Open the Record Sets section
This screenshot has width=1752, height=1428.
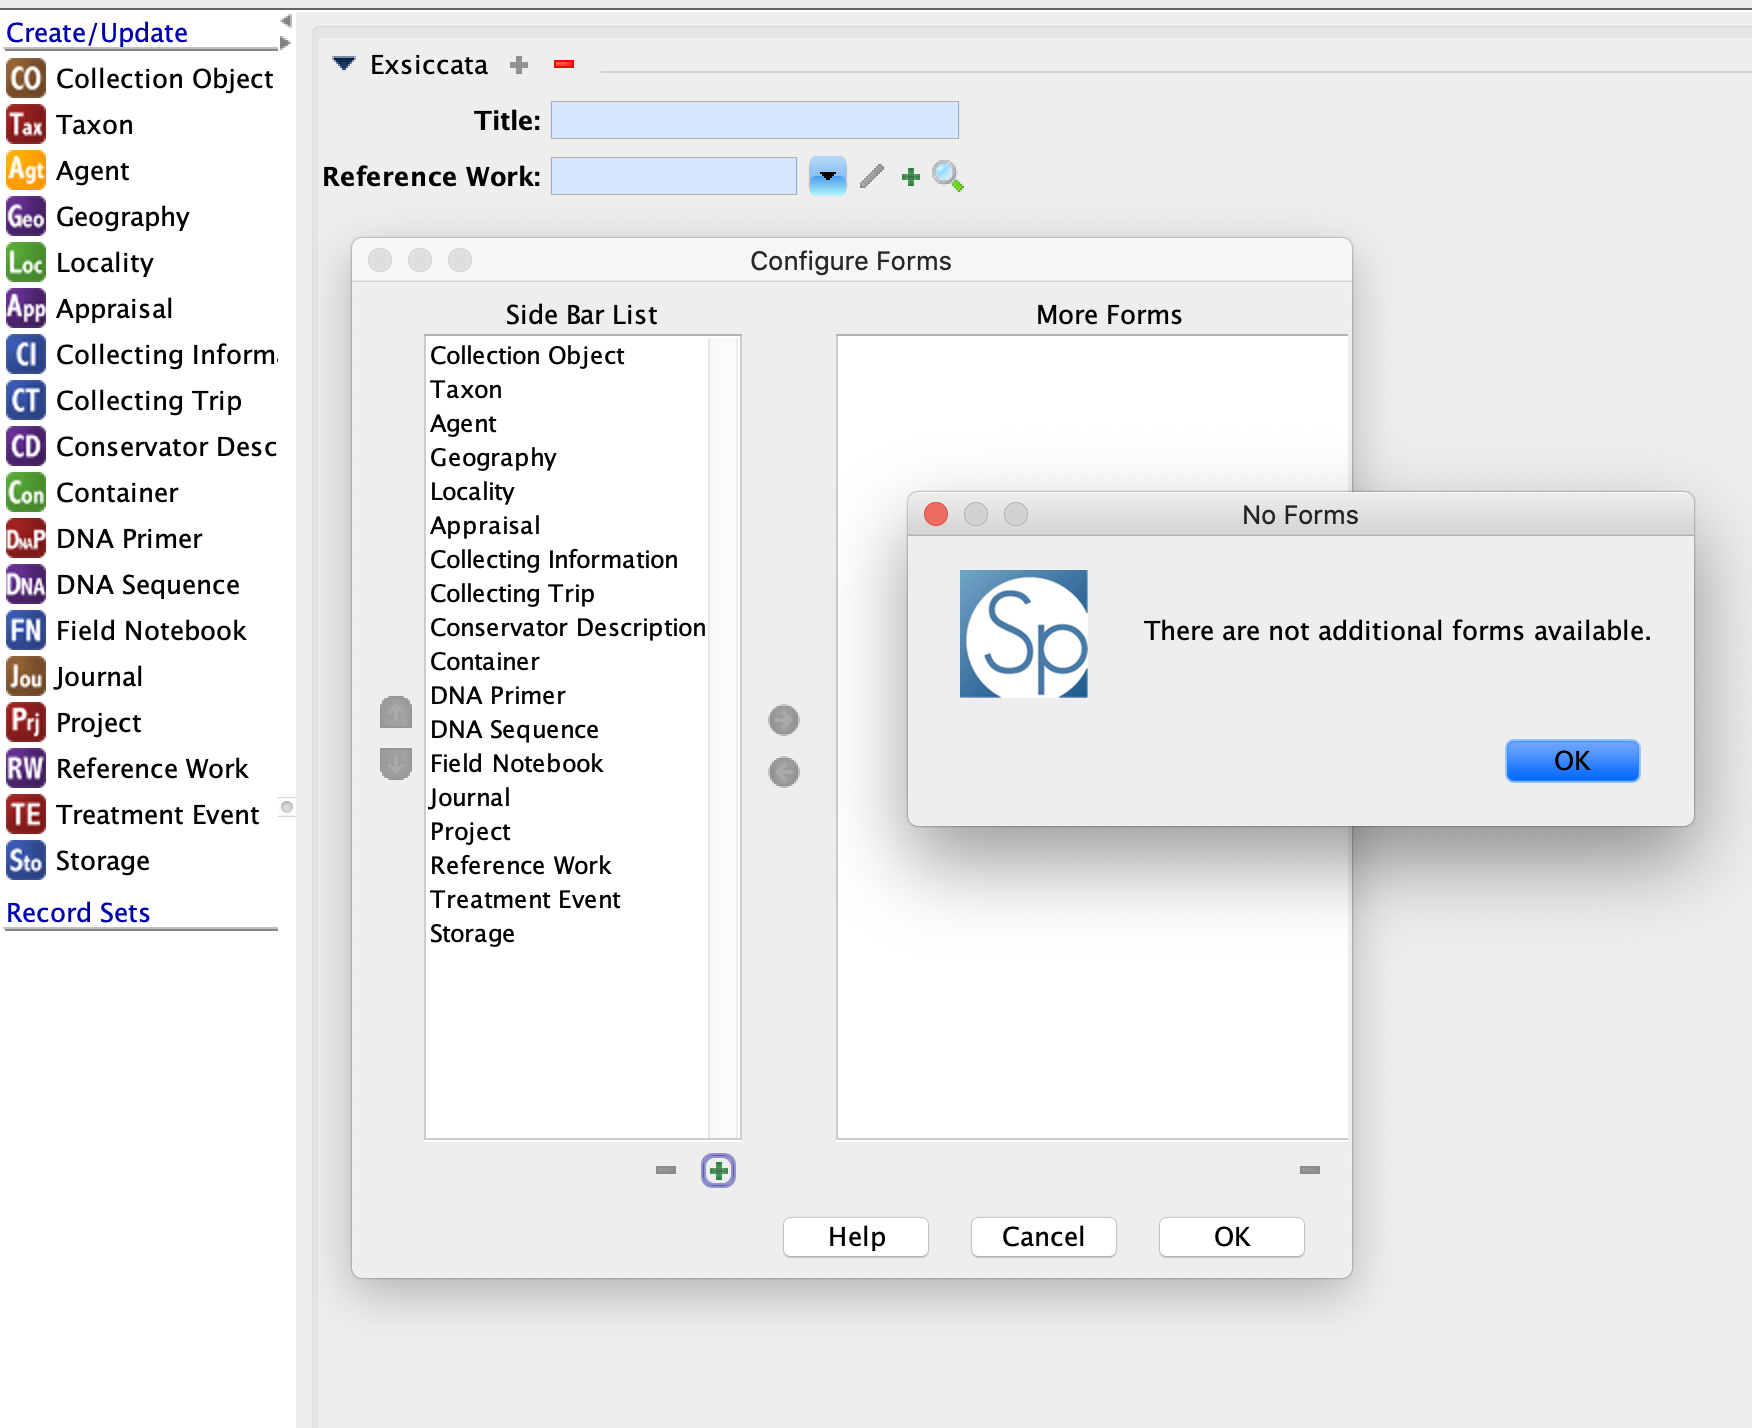[78, 912]
